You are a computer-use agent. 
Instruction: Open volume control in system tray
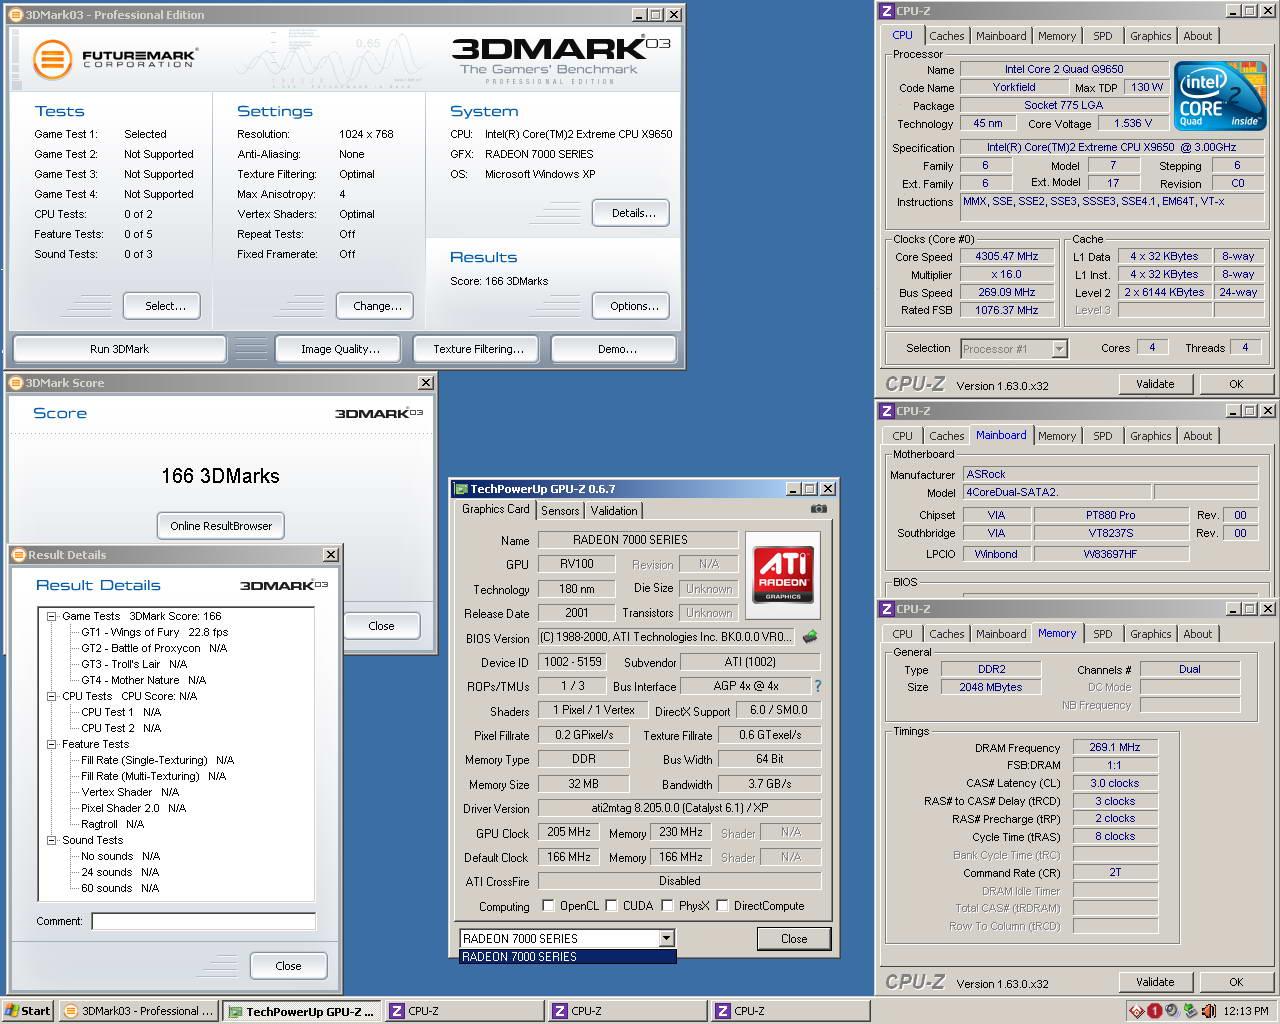tap(1207, 1011)
